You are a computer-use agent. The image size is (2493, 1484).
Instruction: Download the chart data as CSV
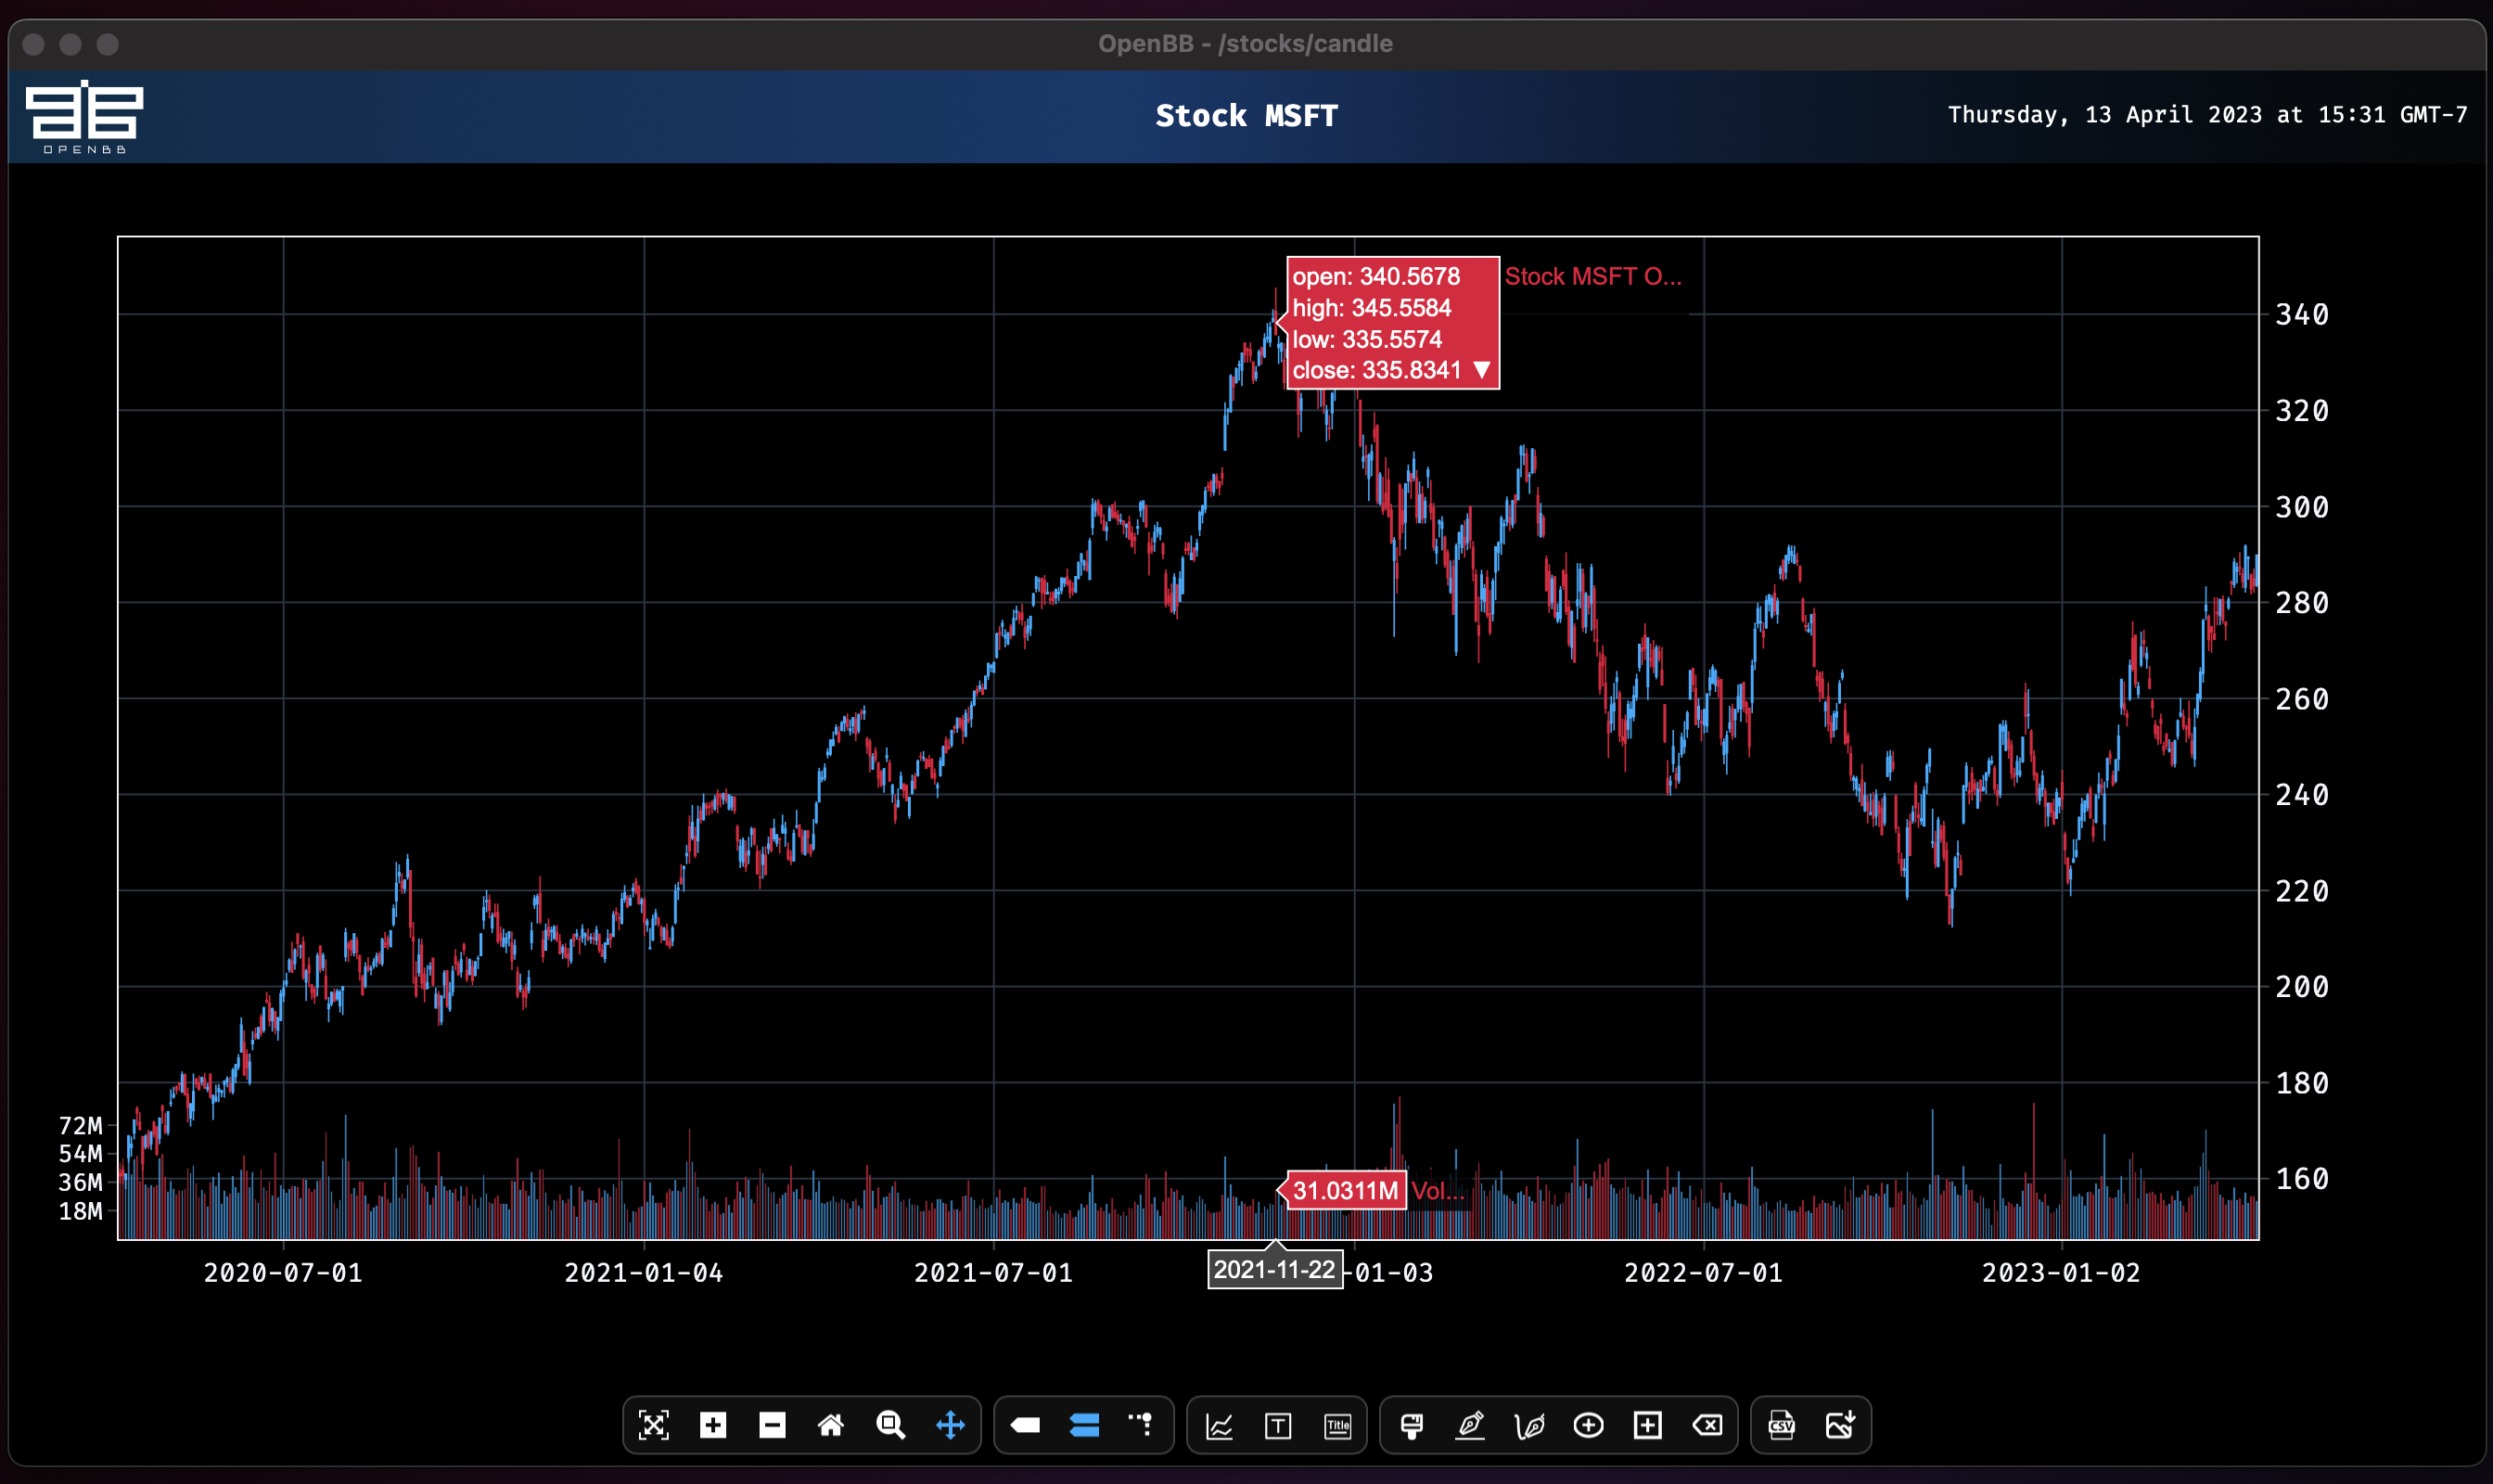pos(1781,1425)
